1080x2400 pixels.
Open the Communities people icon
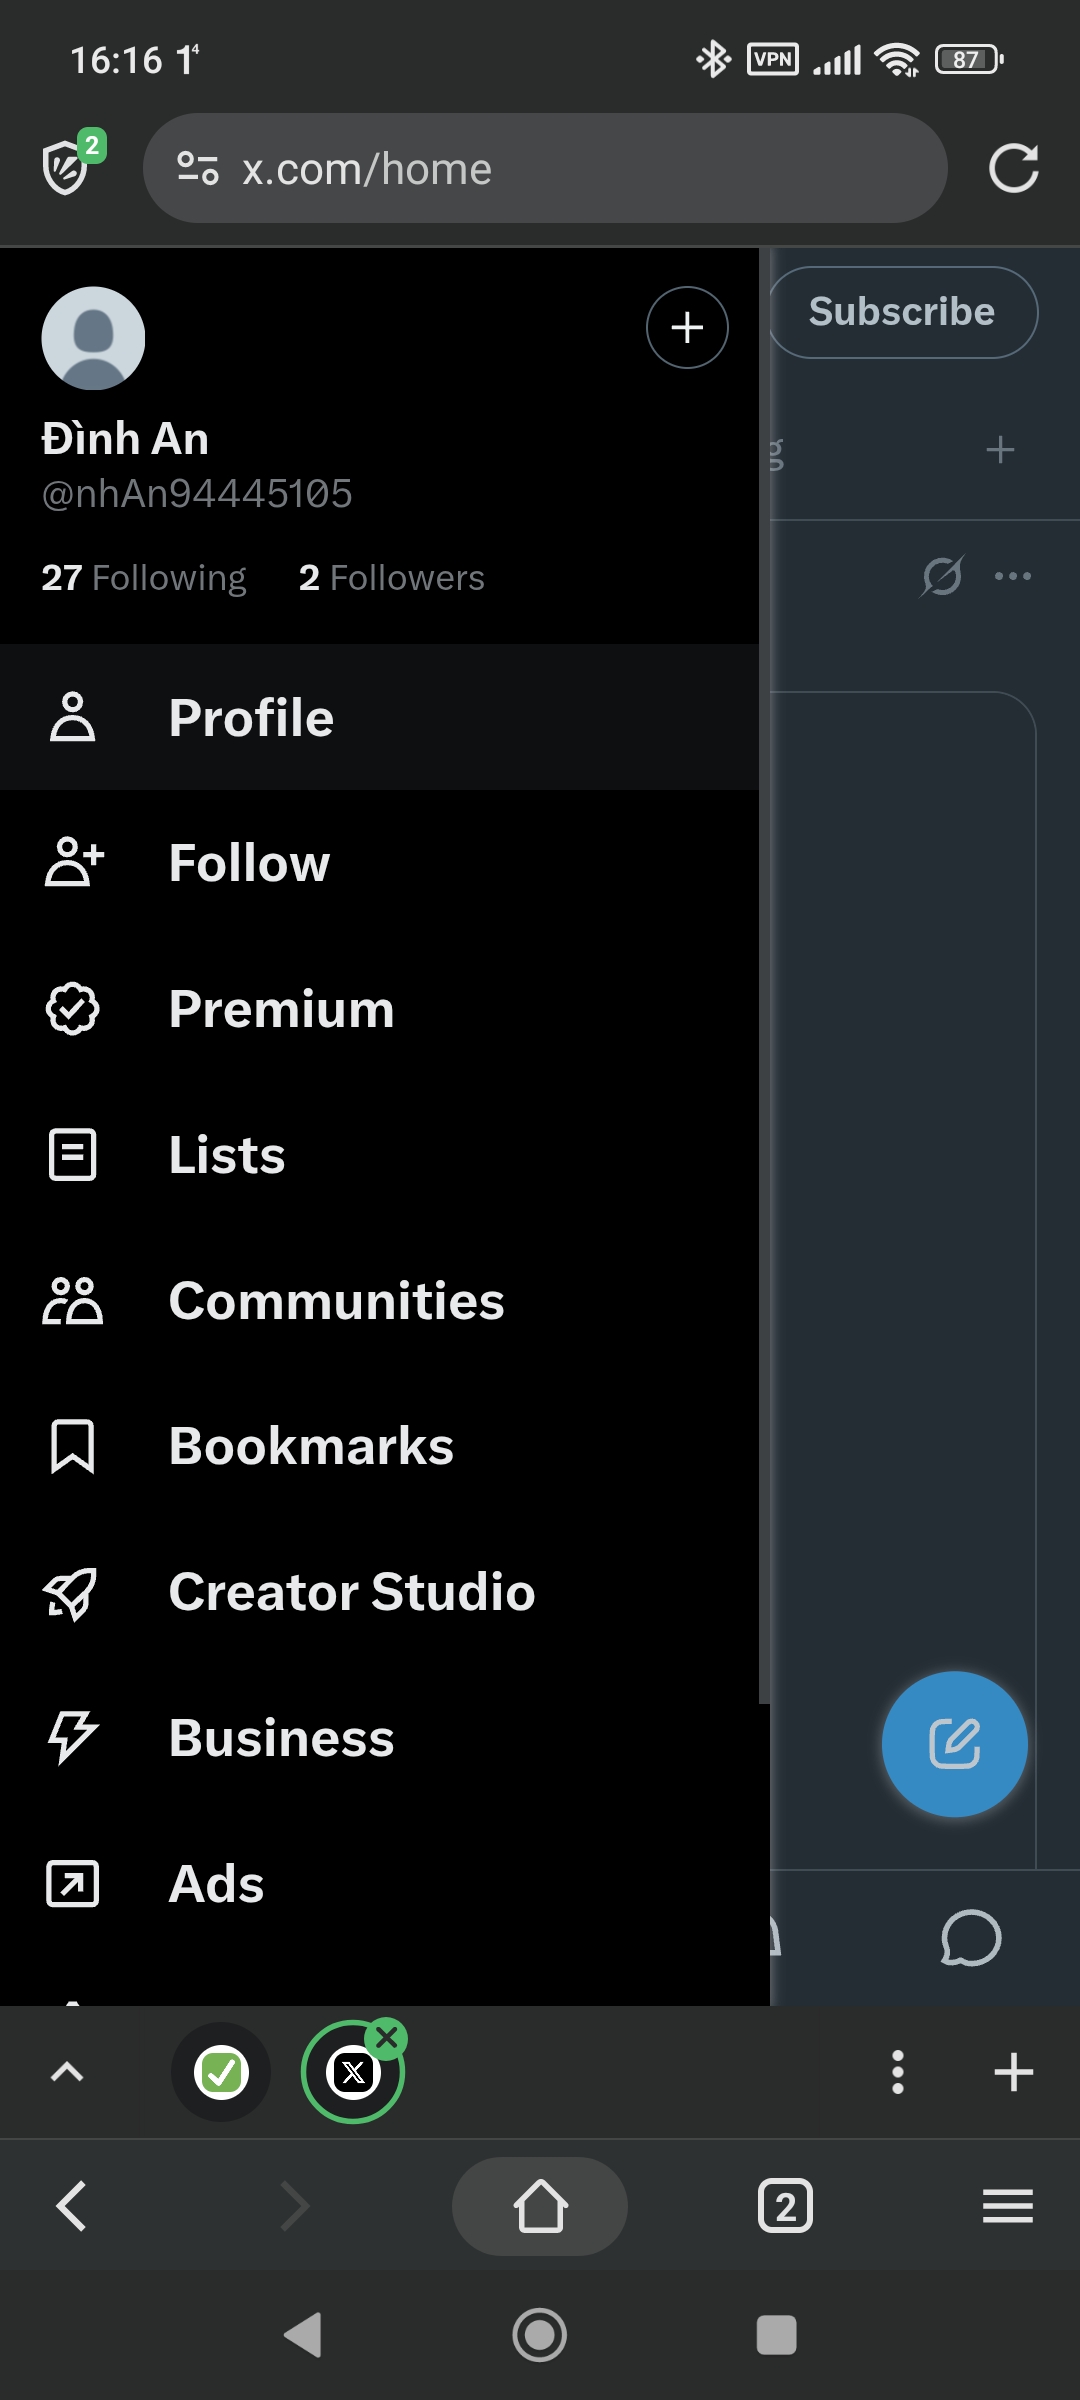point(73,1300)
